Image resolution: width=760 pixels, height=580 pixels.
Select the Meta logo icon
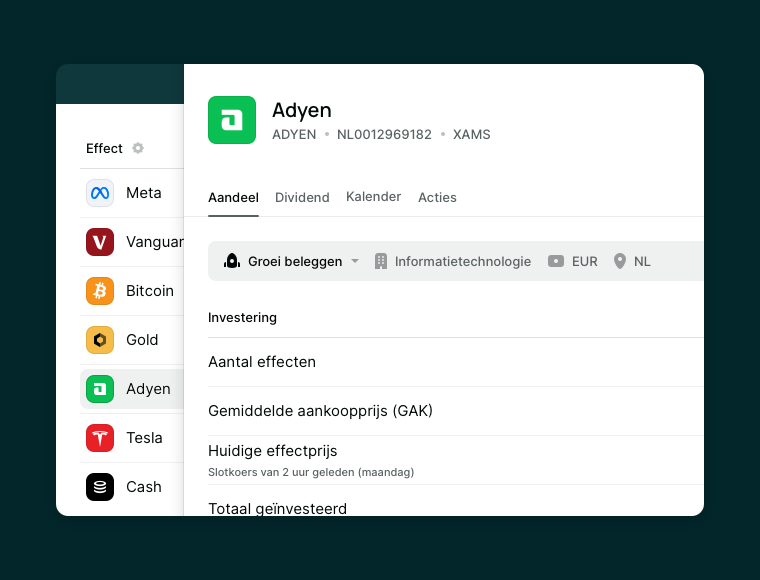coord(100,193)
